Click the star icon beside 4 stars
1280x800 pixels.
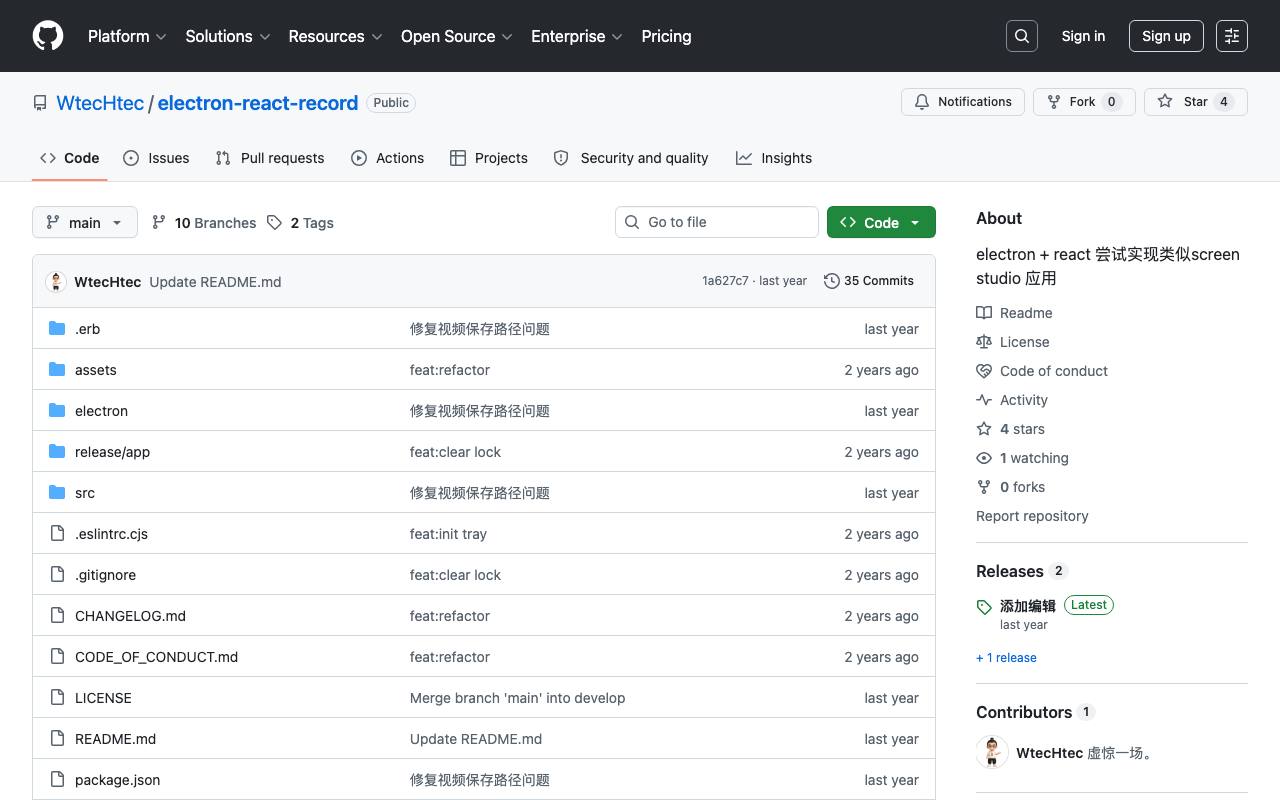point(984,429)
